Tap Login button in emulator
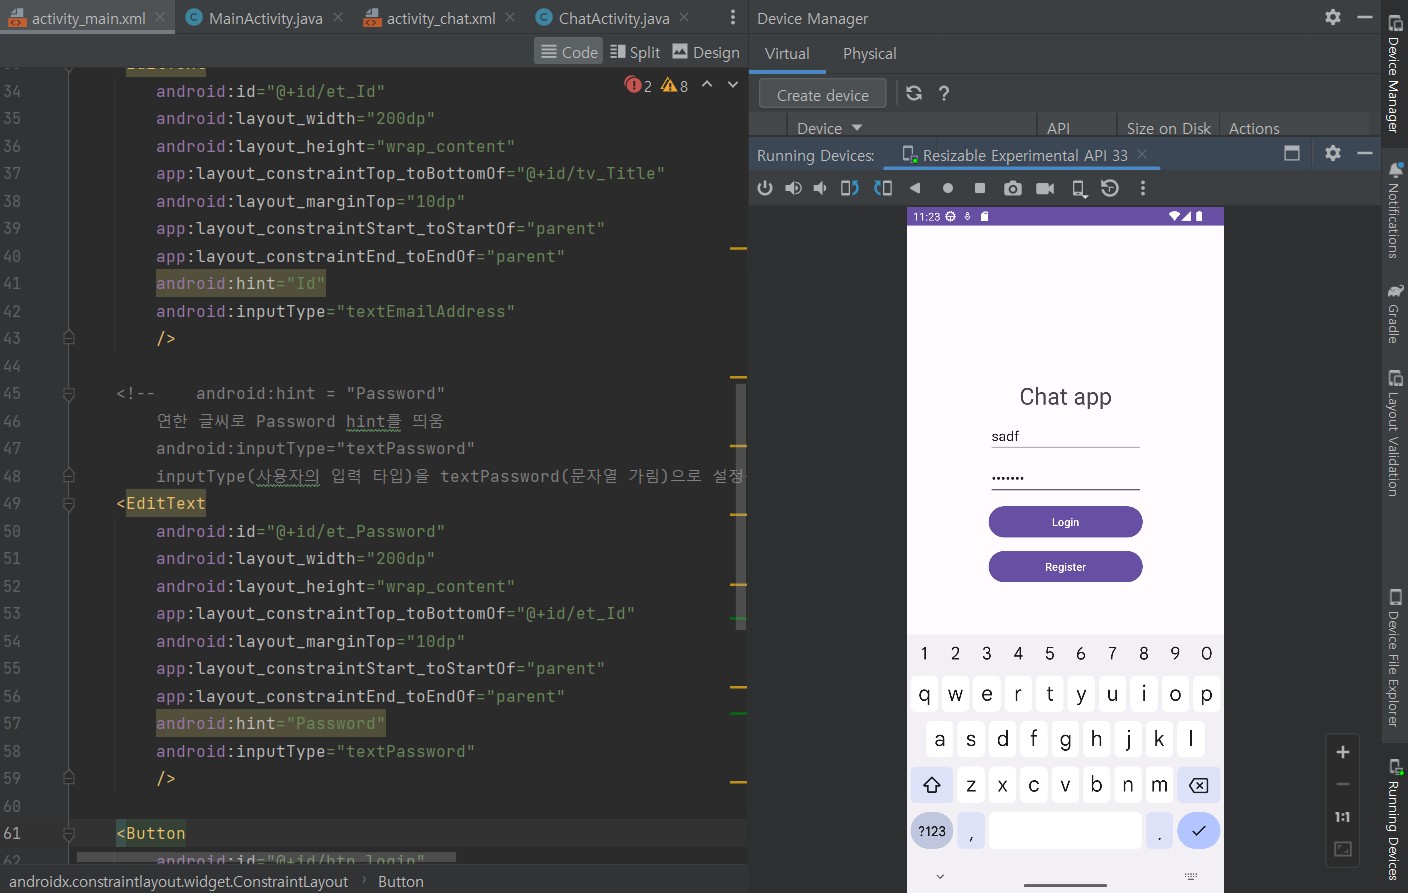 (x=1065, y=522)
